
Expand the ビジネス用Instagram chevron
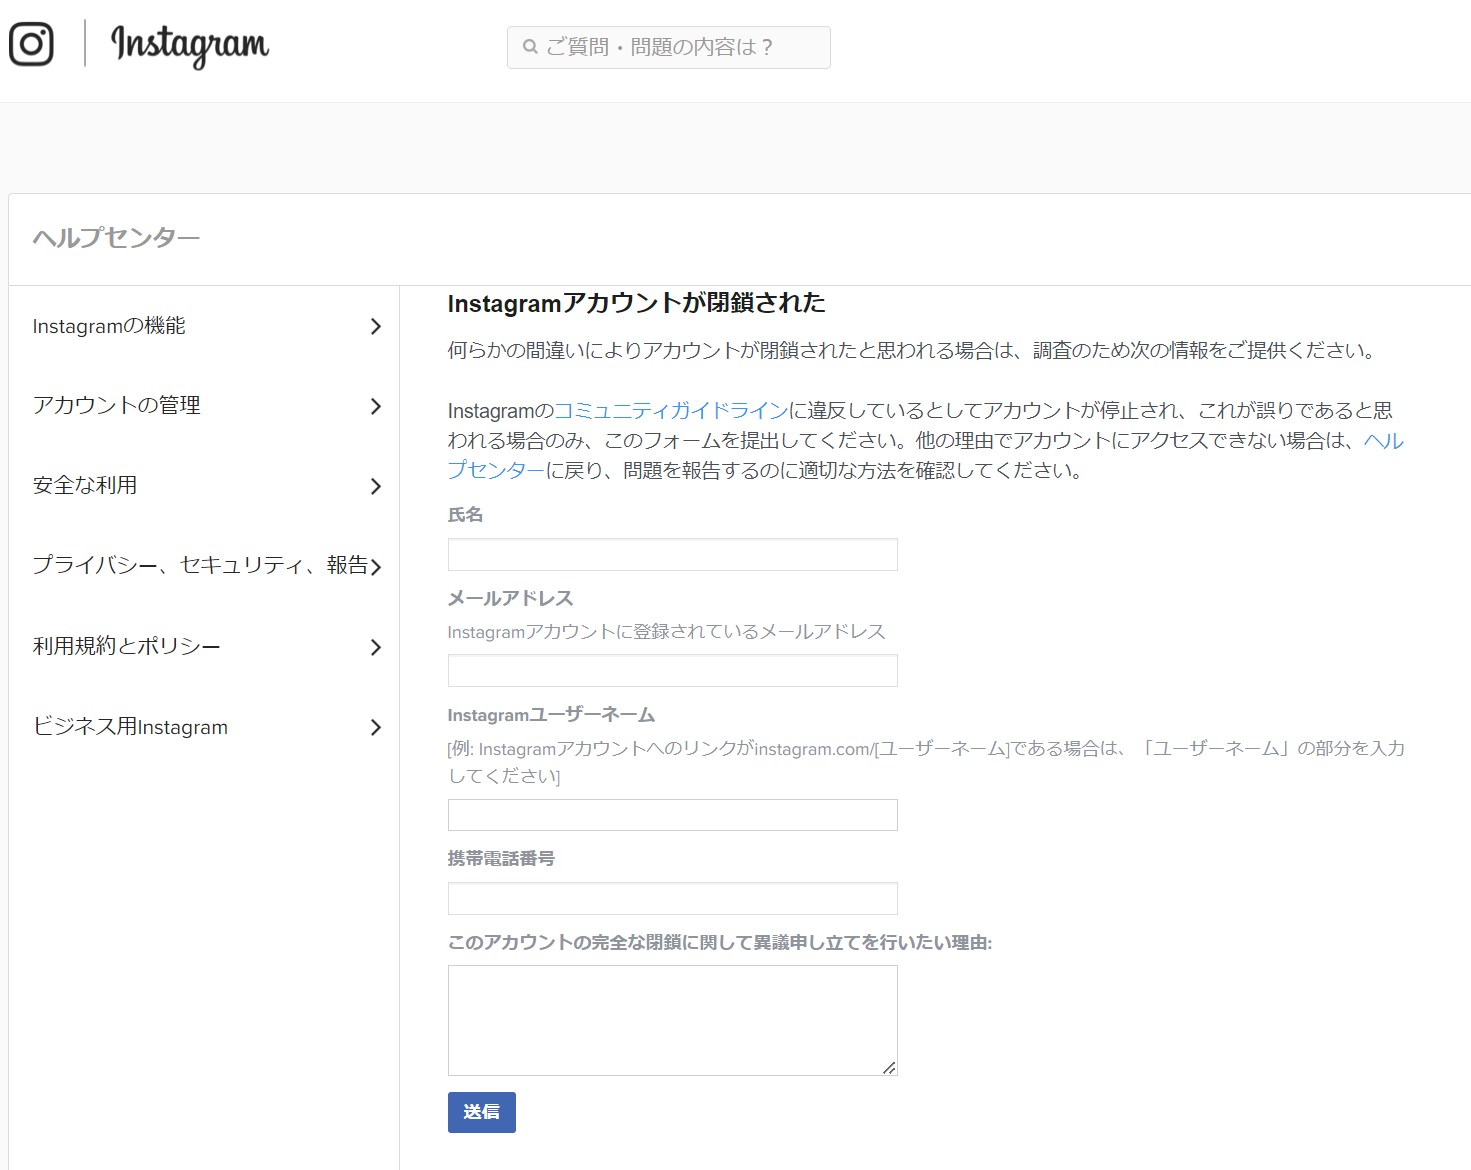tap(376, 727)
